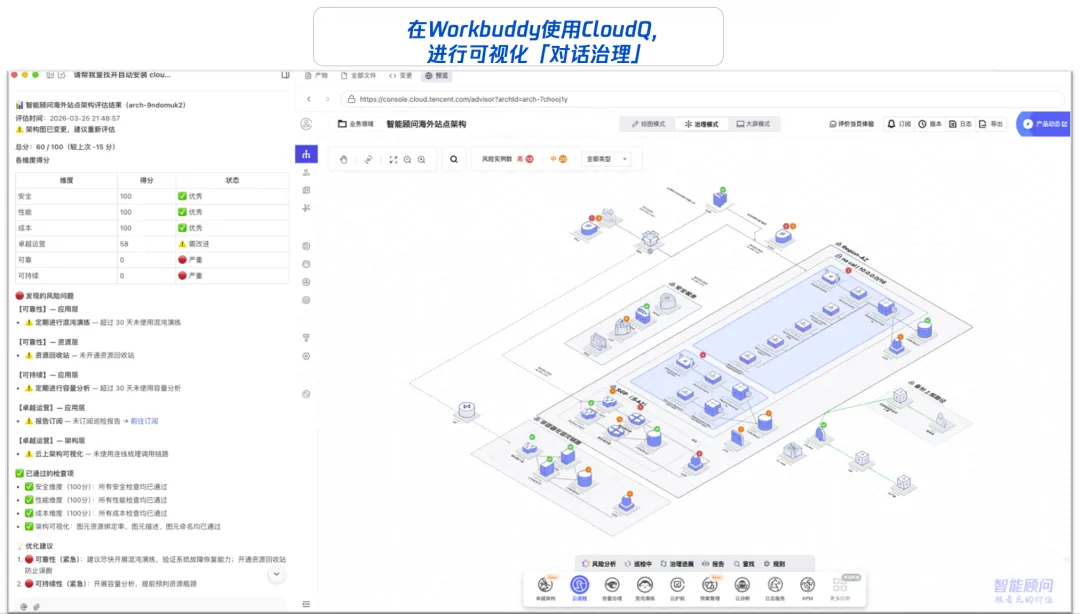Screen dimensions: 1080x614
Task: Filter high-risk instances (red 高 badge)
Action: [526, 159]
